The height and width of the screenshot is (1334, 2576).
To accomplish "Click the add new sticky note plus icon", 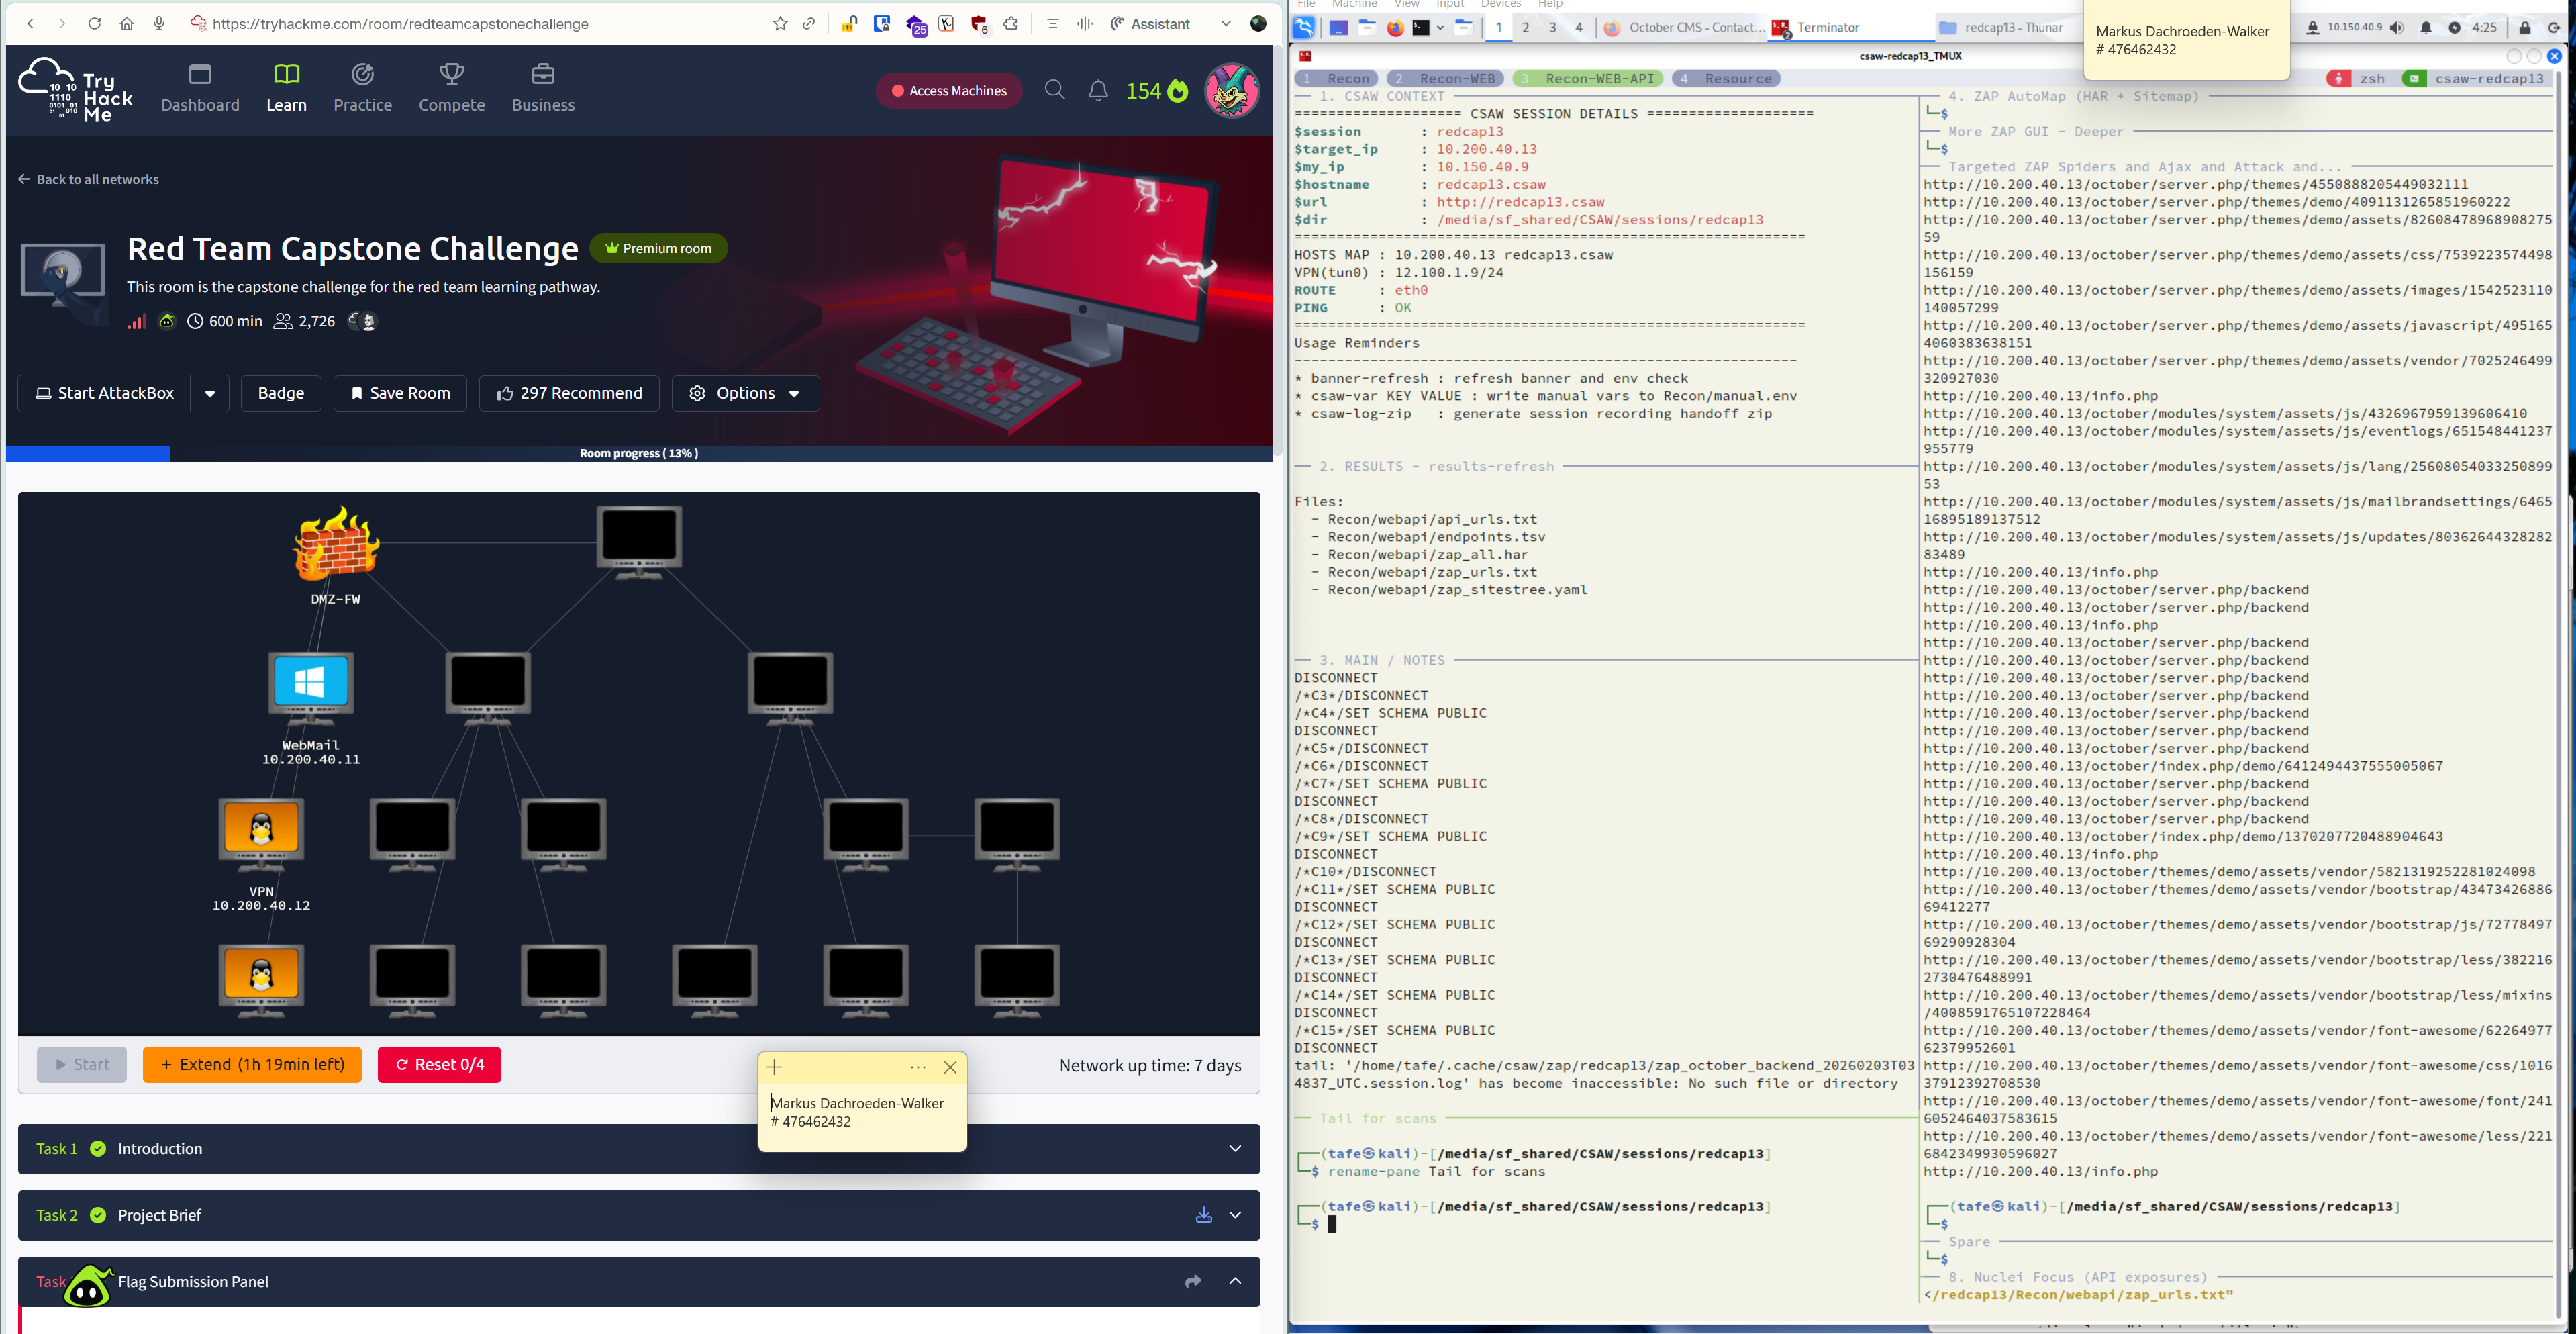I will (775, 1067).
